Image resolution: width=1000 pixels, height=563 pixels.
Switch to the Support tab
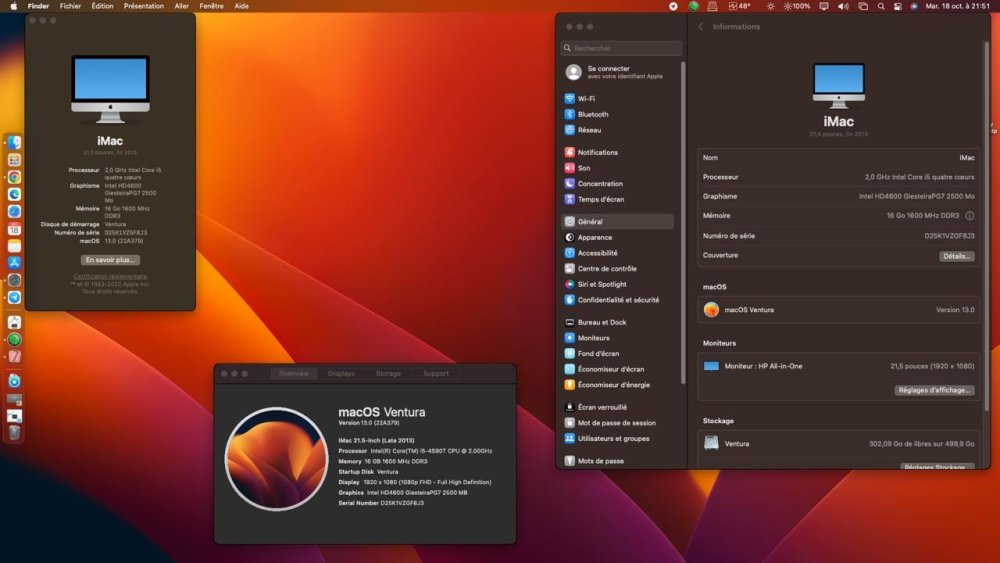pos(436,374)
